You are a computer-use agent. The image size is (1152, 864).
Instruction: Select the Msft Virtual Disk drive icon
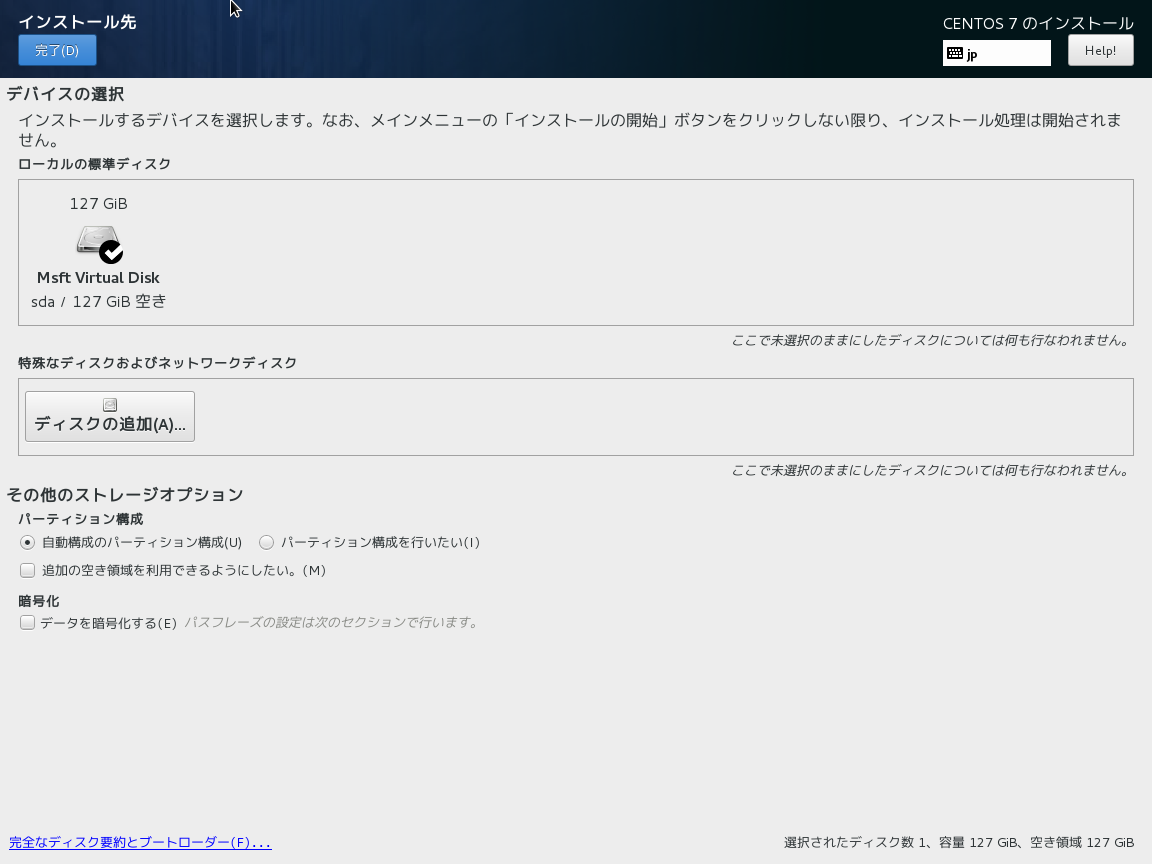(98, 242)
